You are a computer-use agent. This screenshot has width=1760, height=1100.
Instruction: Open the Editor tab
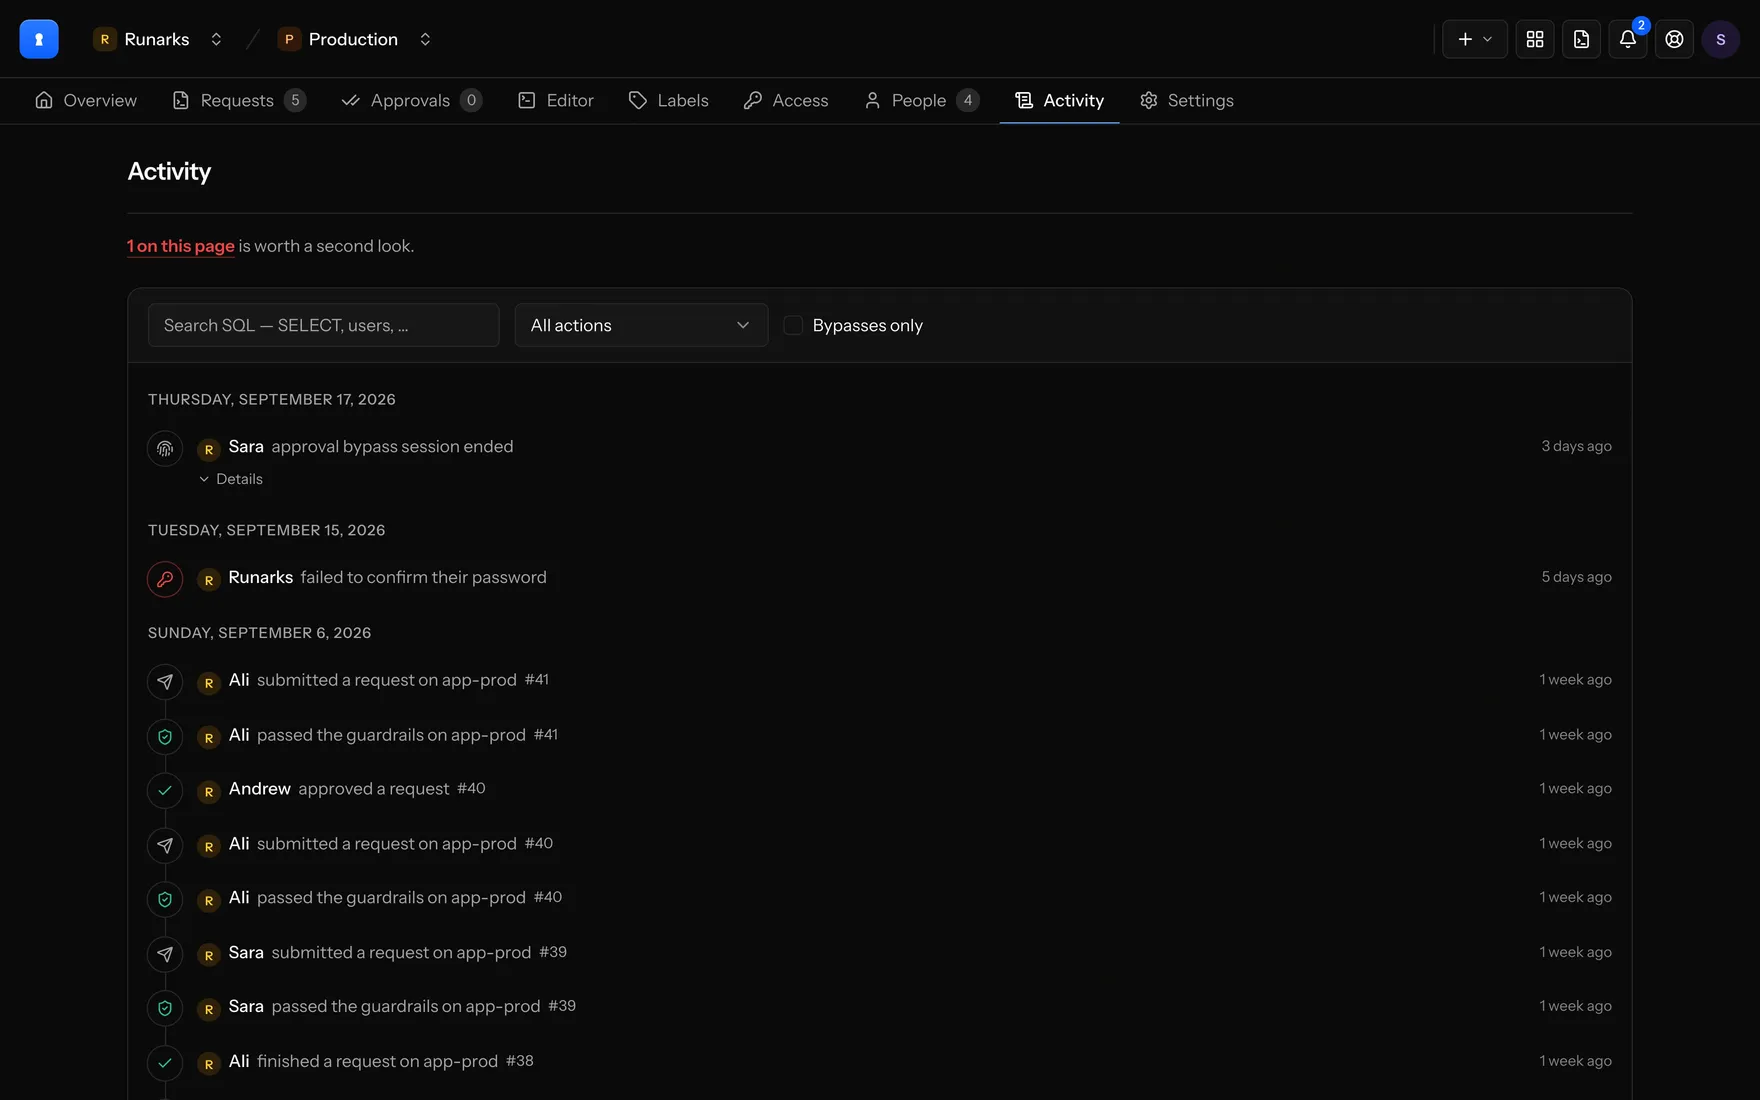click(x=556, y=100)
